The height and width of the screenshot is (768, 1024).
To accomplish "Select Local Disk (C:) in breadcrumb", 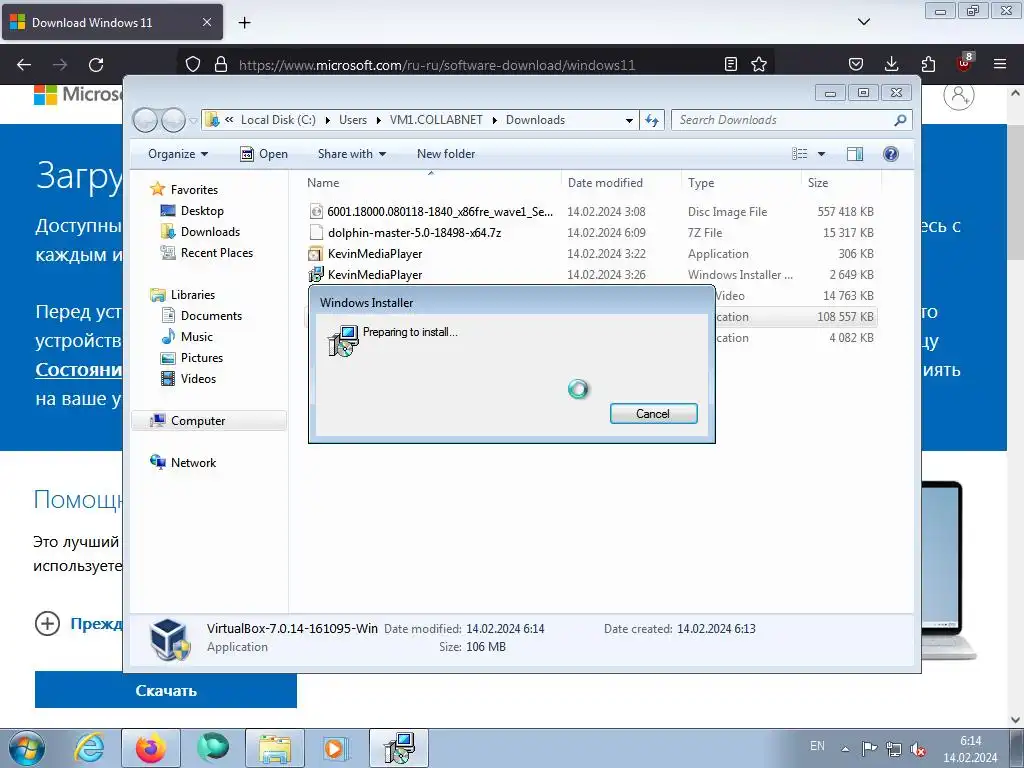I will 278,120.
